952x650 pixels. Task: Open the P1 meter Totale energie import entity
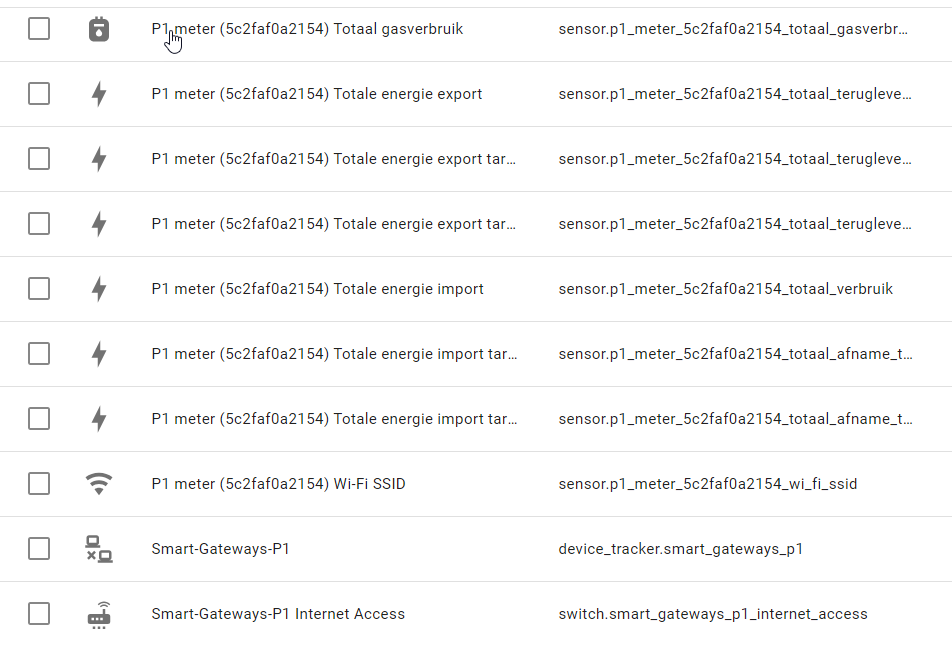317,289
